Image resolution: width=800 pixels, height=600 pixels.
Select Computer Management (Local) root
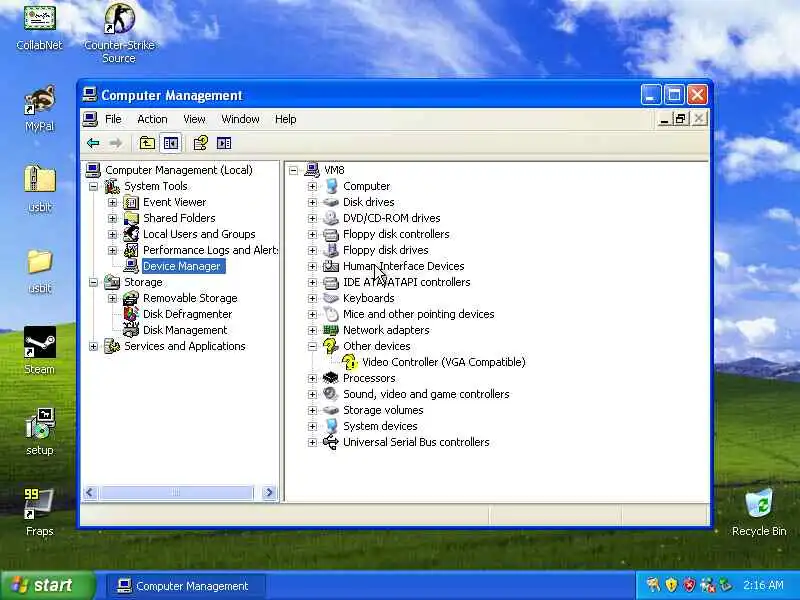click(179, 170)
